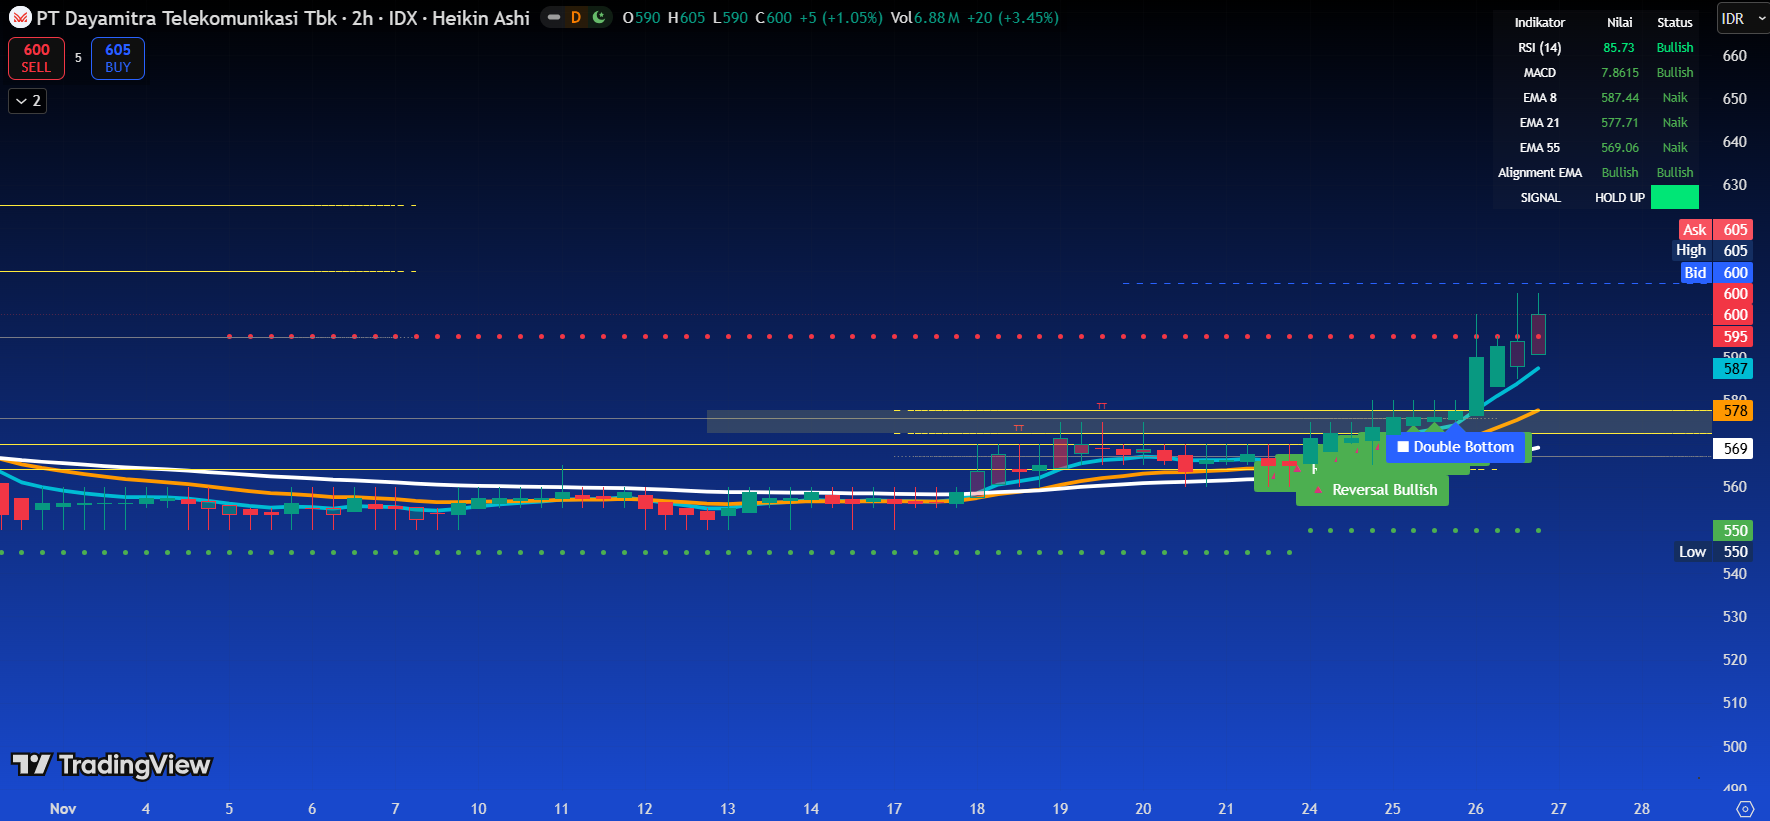
Task: Click the green moon market status icon
Action: click(x=598, y=17)
